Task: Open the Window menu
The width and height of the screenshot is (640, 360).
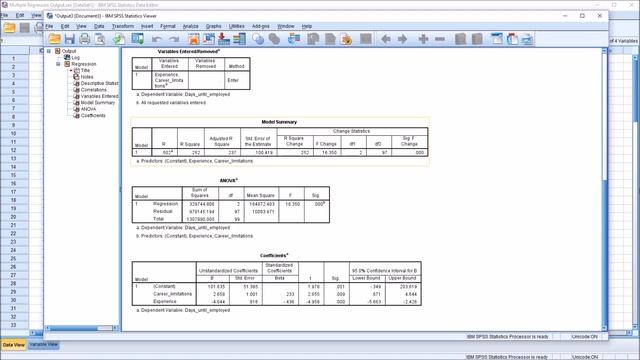Action: (x=286, y=26)
